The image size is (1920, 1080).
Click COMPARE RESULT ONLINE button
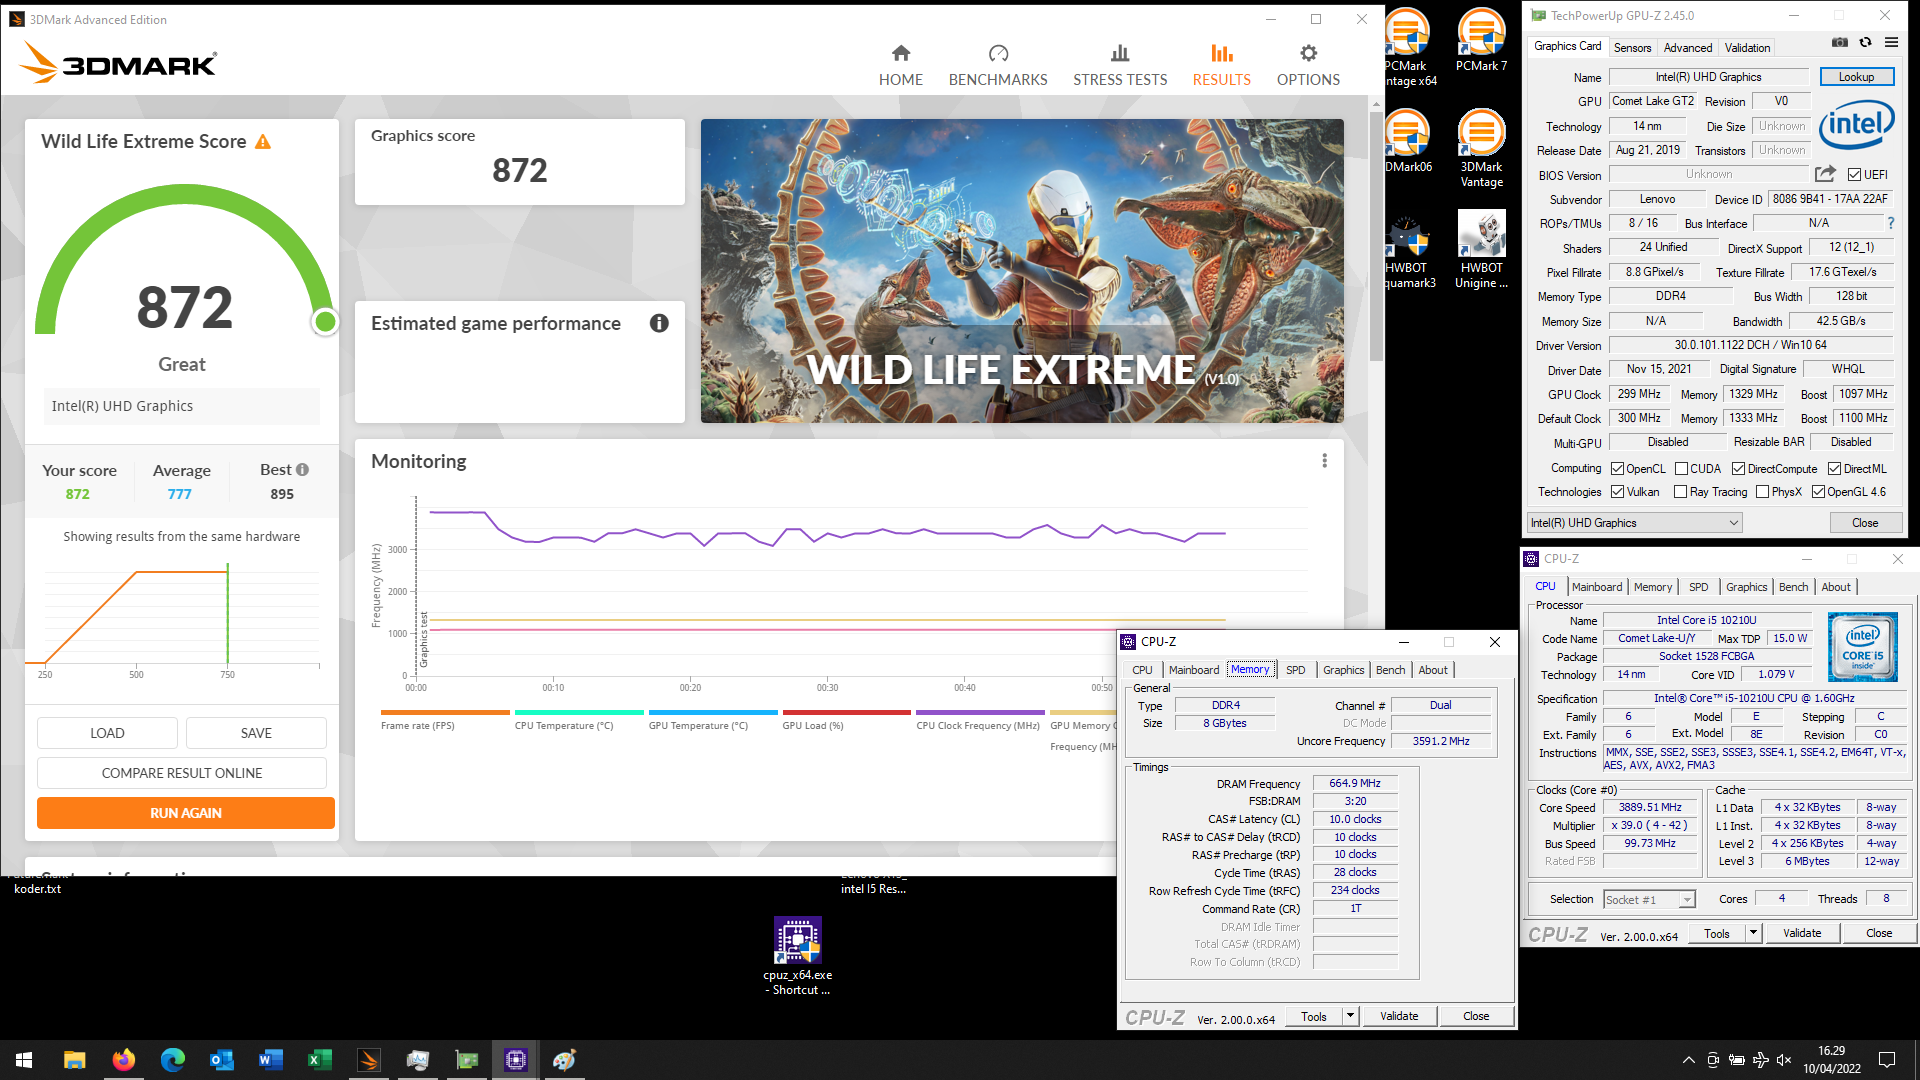click(x=182, y=773)
